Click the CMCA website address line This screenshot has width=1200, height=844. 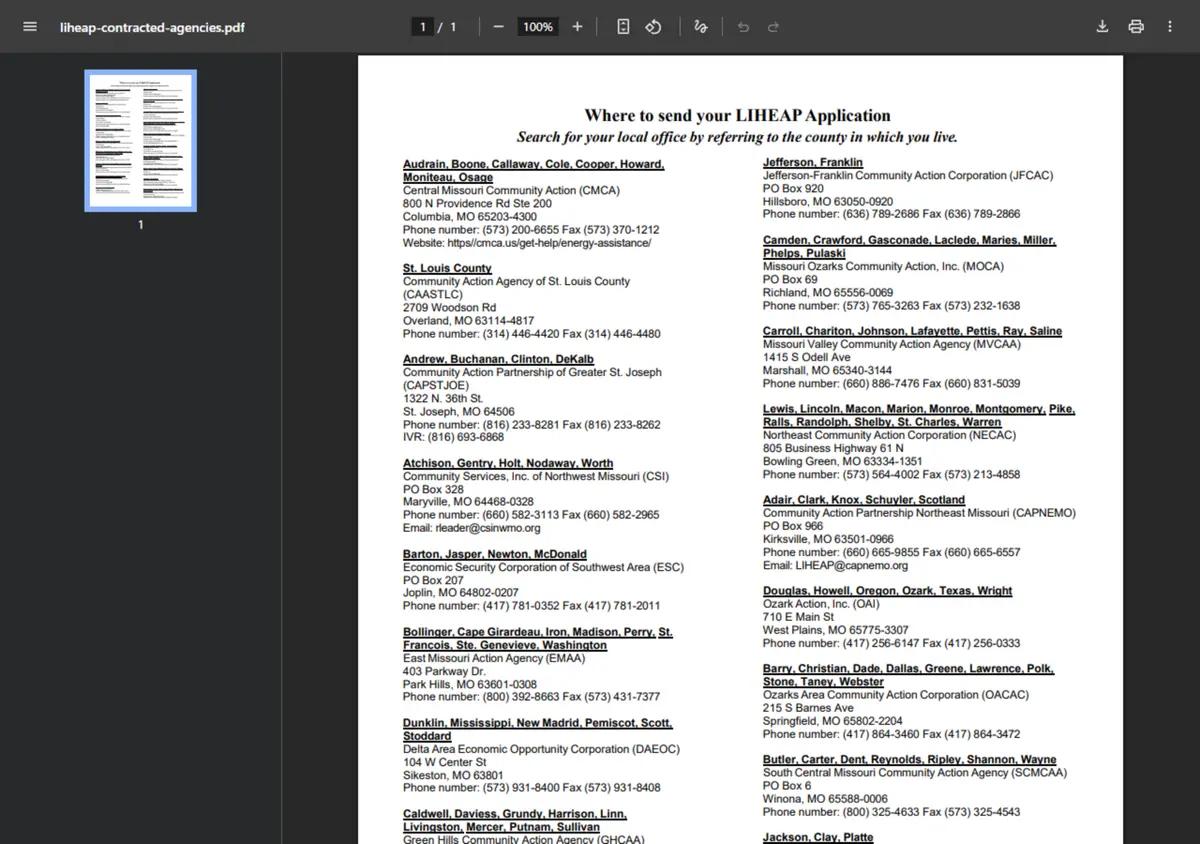(x=527, y=243)
